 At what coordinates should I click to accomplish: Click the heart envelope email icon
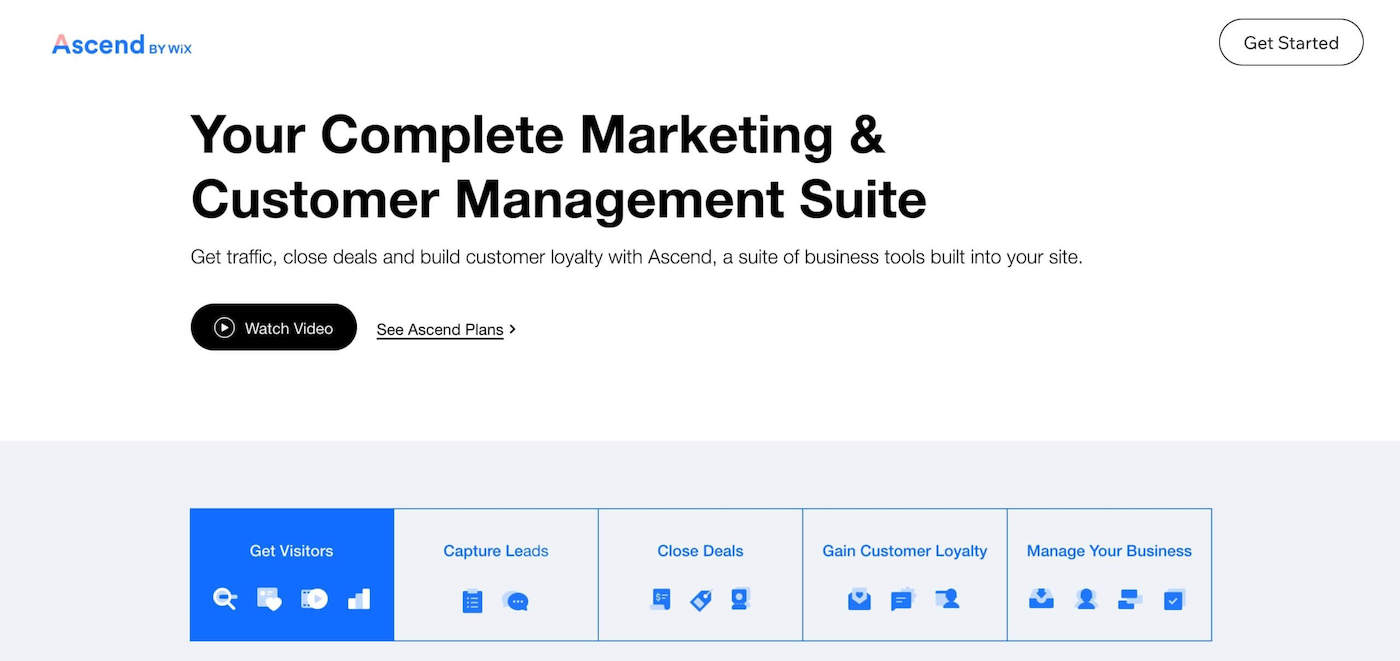(x=859, y=599)
